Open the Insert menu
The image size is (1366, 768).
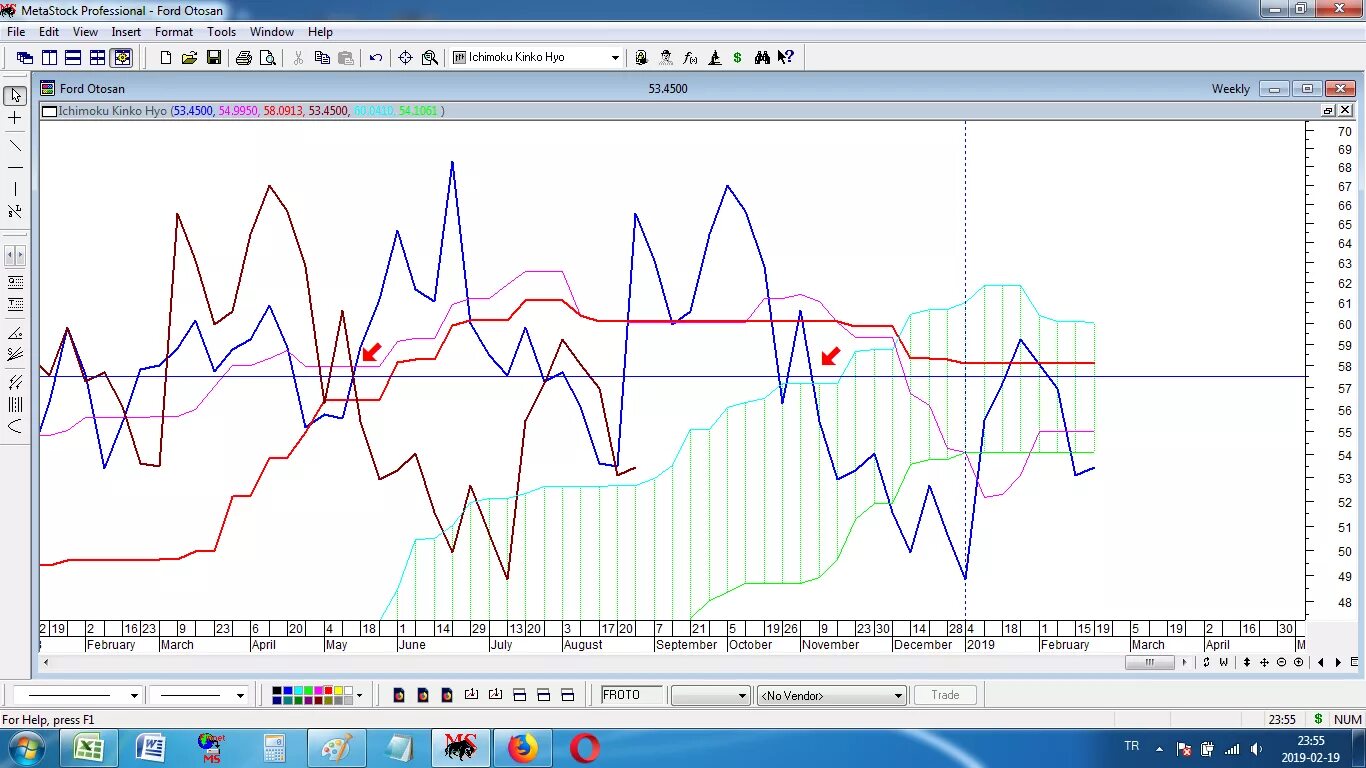click(x=126, y=32)
